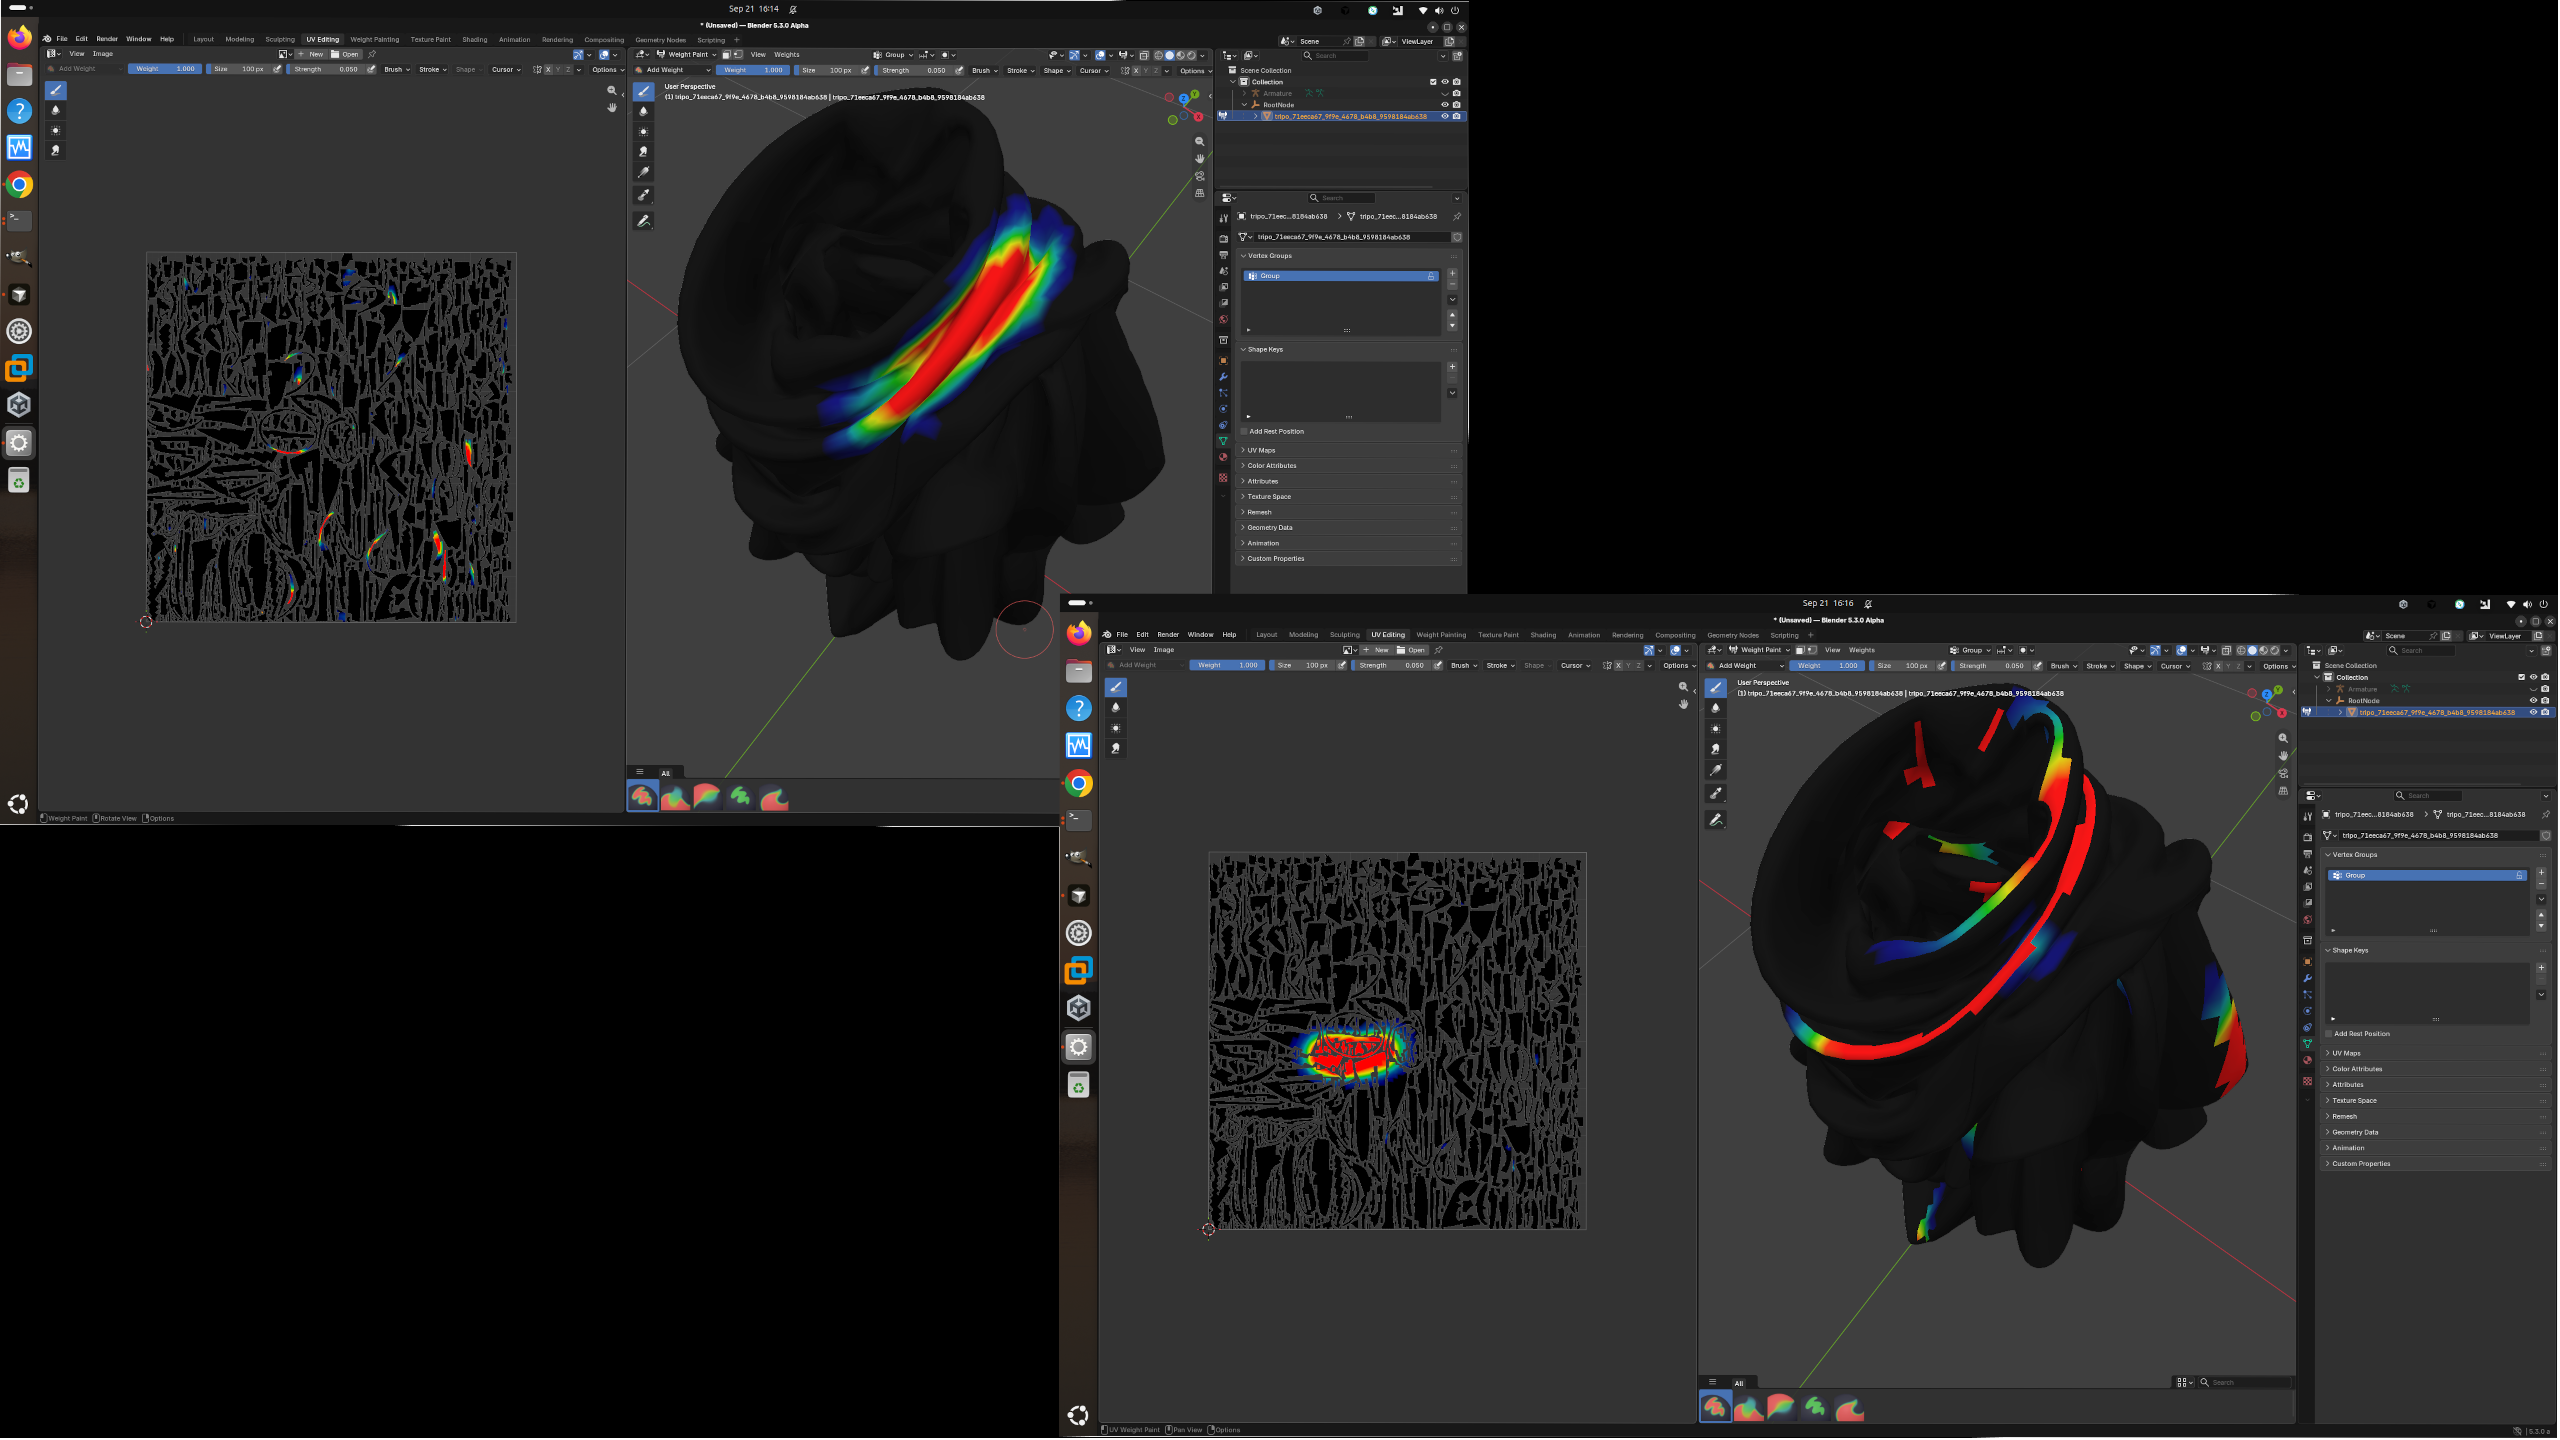Select Average tool in lower-right window 3D viewport
This screenshot has height=1440, width=2560.
(x=1716, y=728)
